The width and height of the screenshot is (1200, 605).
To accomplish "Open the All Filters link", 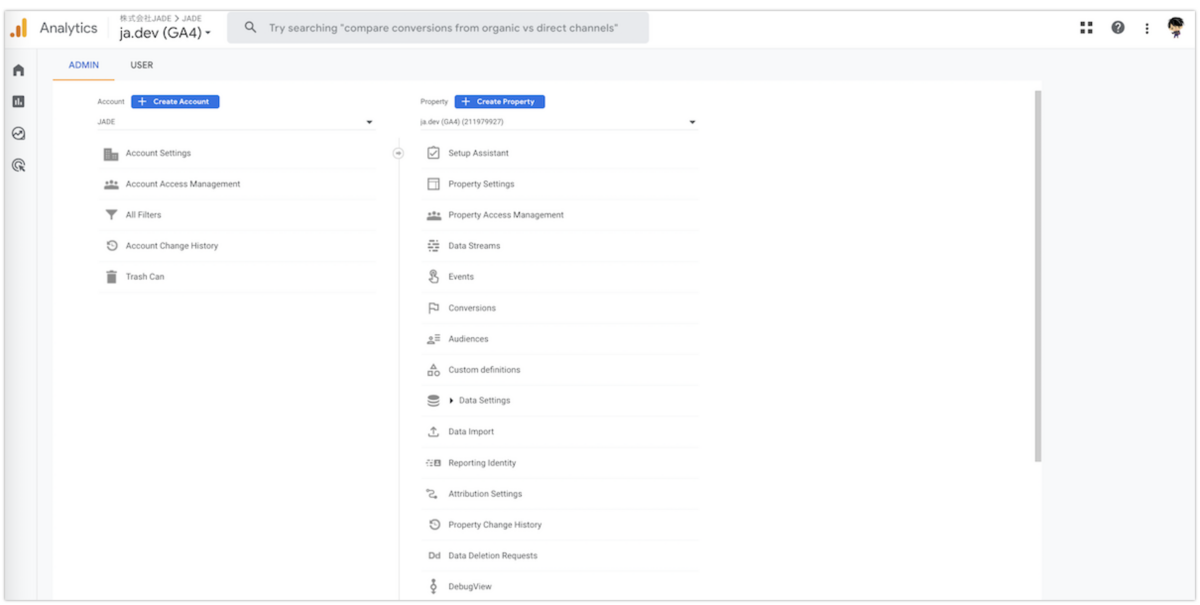I will pyautogui.click(x=143, y=215).
